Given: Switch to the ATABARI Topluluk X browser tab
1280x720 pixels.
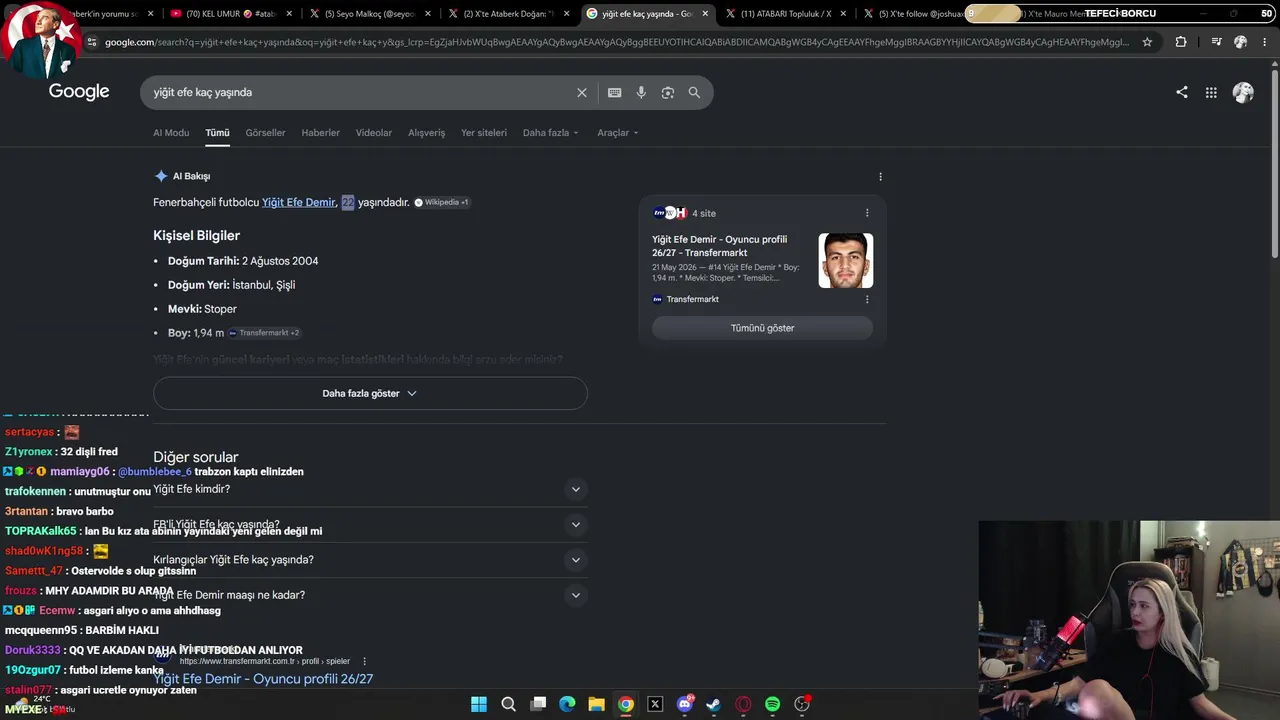Looking at the screenshot, I should coord(786,14).
